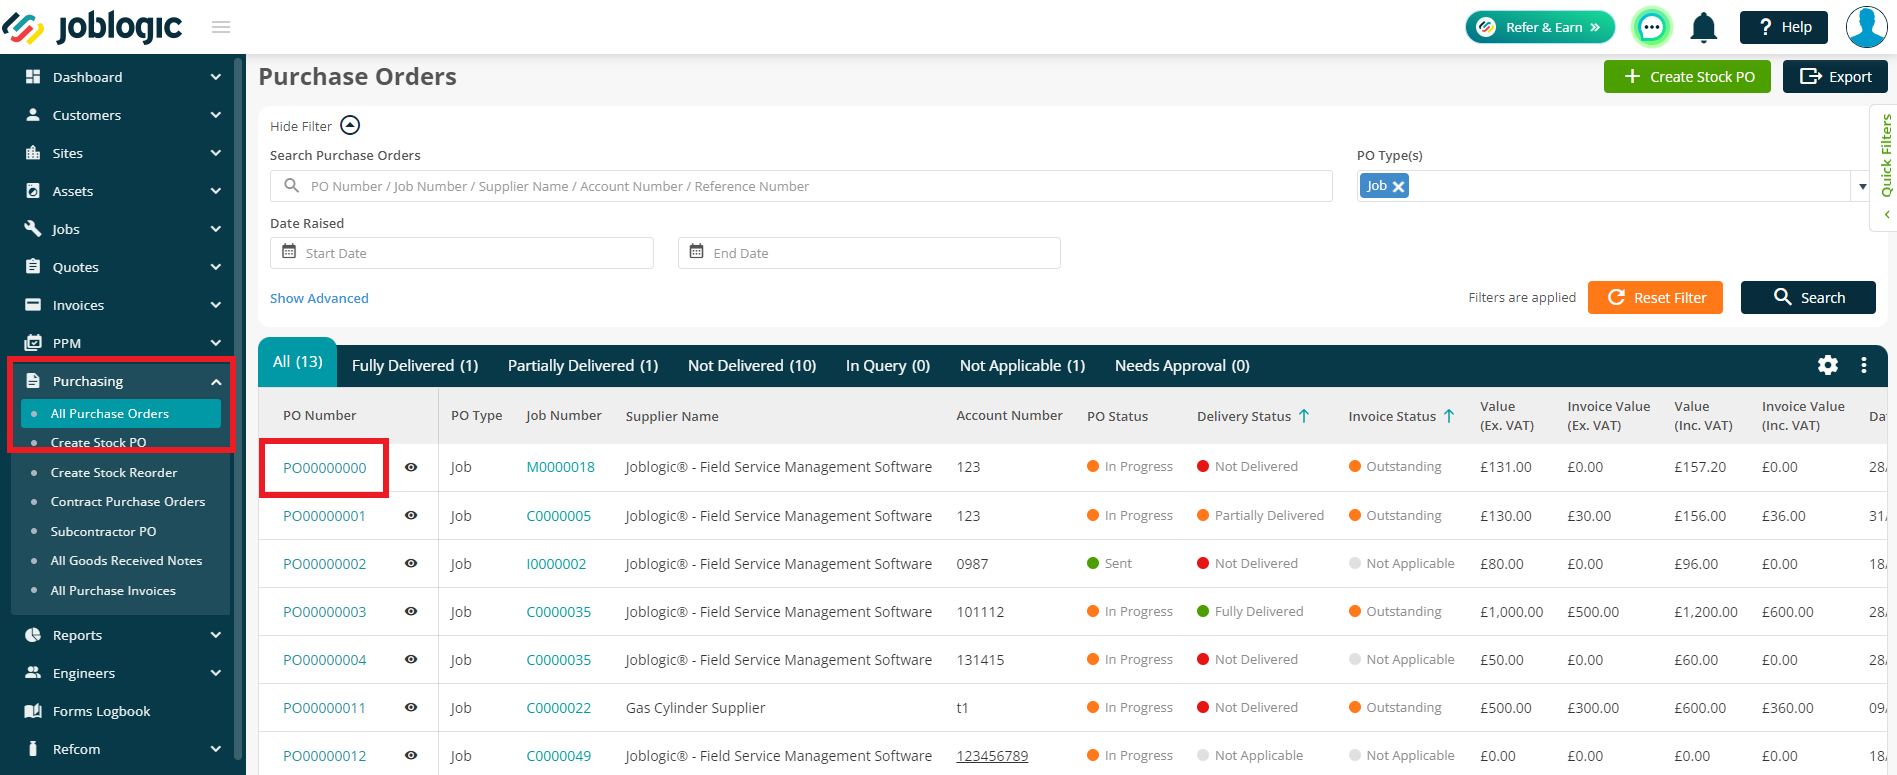Viewport: 1897px width, 775px height.
Task: Collapse the filter with Hide Filter toggle
Action: 350,125
